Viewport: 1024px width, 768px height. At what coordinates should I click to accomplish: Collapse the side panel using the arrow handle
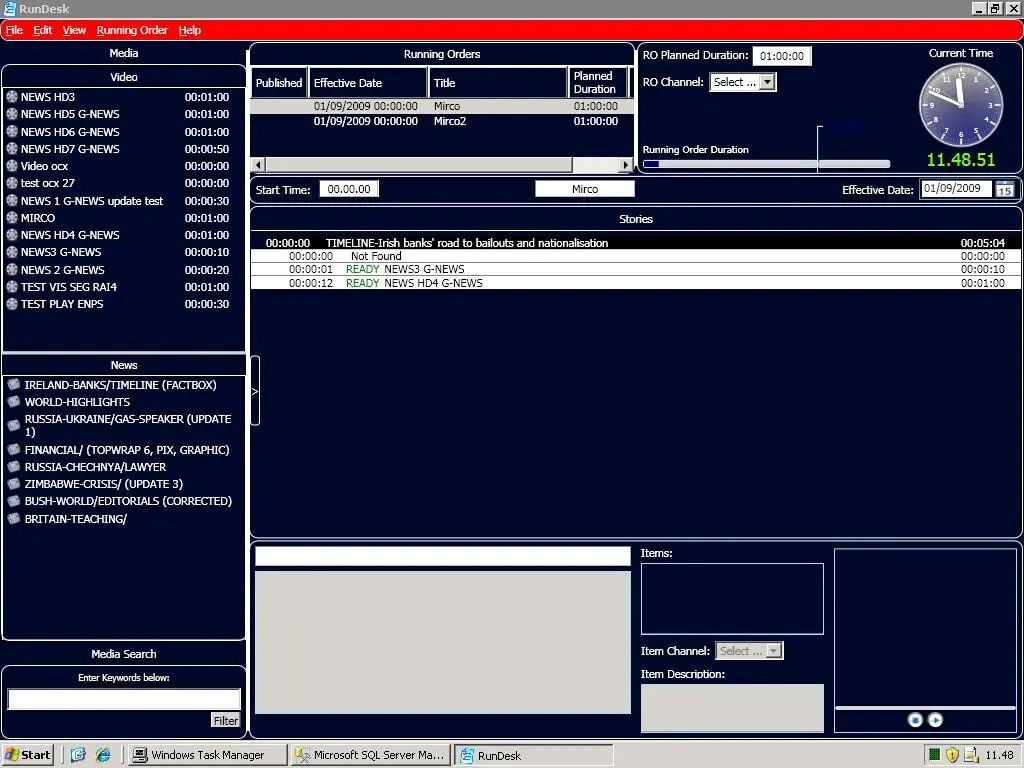(x=255, y=391)
